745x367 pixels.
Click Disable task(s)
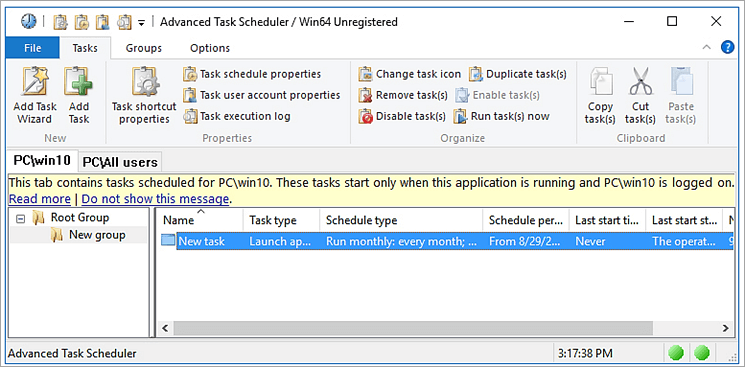[x=402, y=116]
